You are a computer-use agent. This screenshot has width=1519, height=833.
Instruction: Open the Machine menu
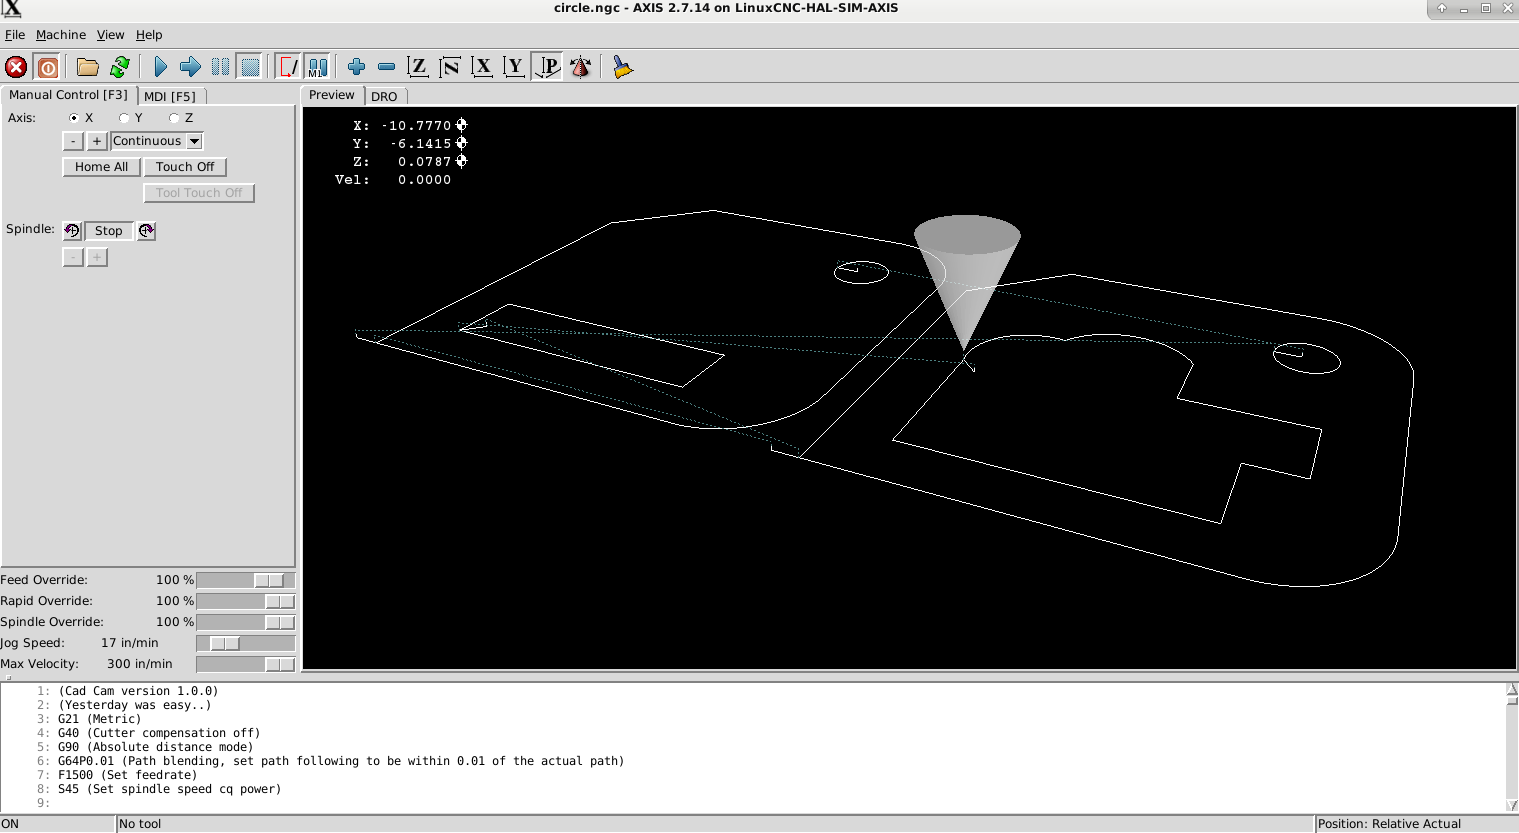pyautogui.click(x=61, y=35)
